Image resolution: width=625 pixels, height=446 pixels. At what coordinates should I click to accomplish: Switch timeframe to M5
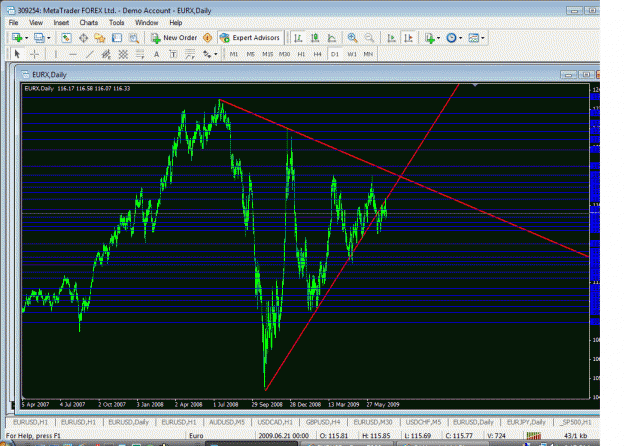(250, 54)
